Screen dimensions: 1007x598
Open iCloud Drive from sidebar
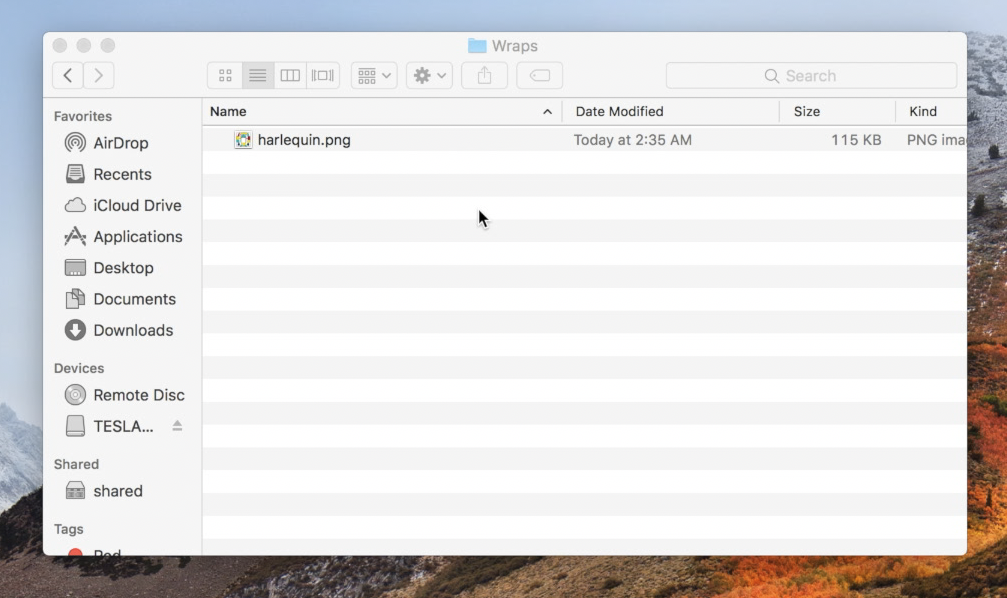(x=137, y=205)
